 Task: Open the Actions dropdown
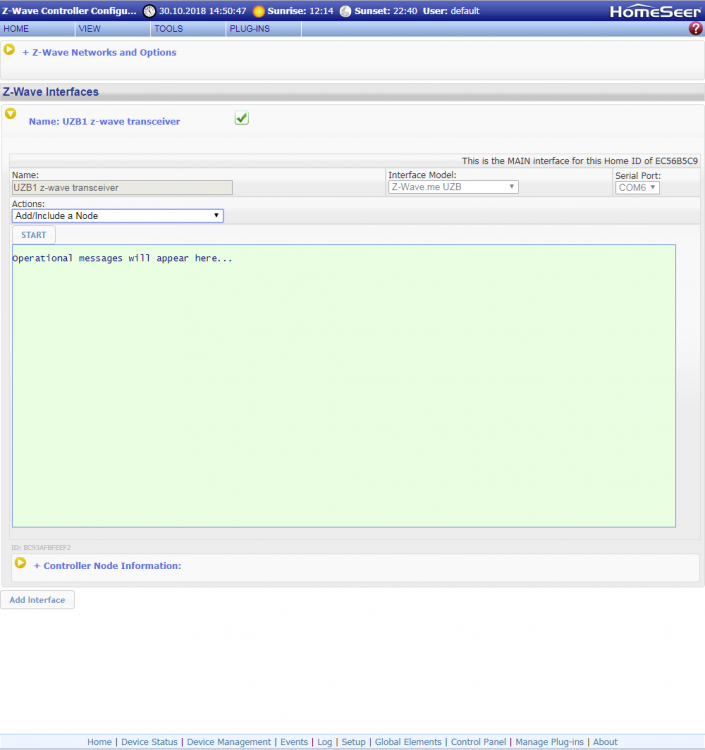(117, 215)
